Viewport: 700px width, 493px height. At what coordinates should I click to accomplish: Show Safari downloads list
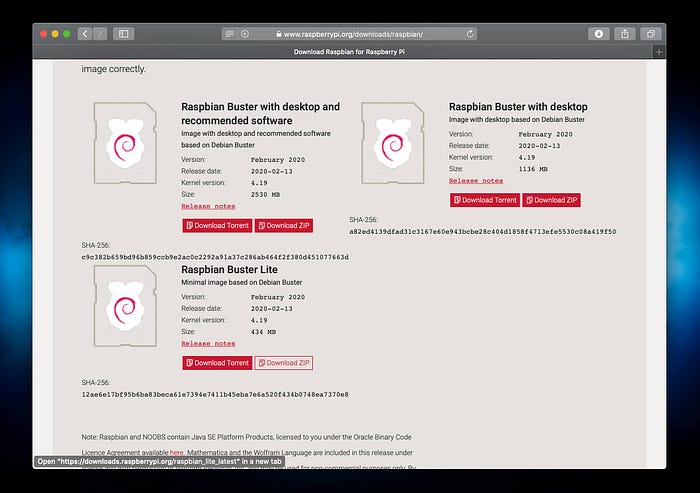tap(599, 34)
